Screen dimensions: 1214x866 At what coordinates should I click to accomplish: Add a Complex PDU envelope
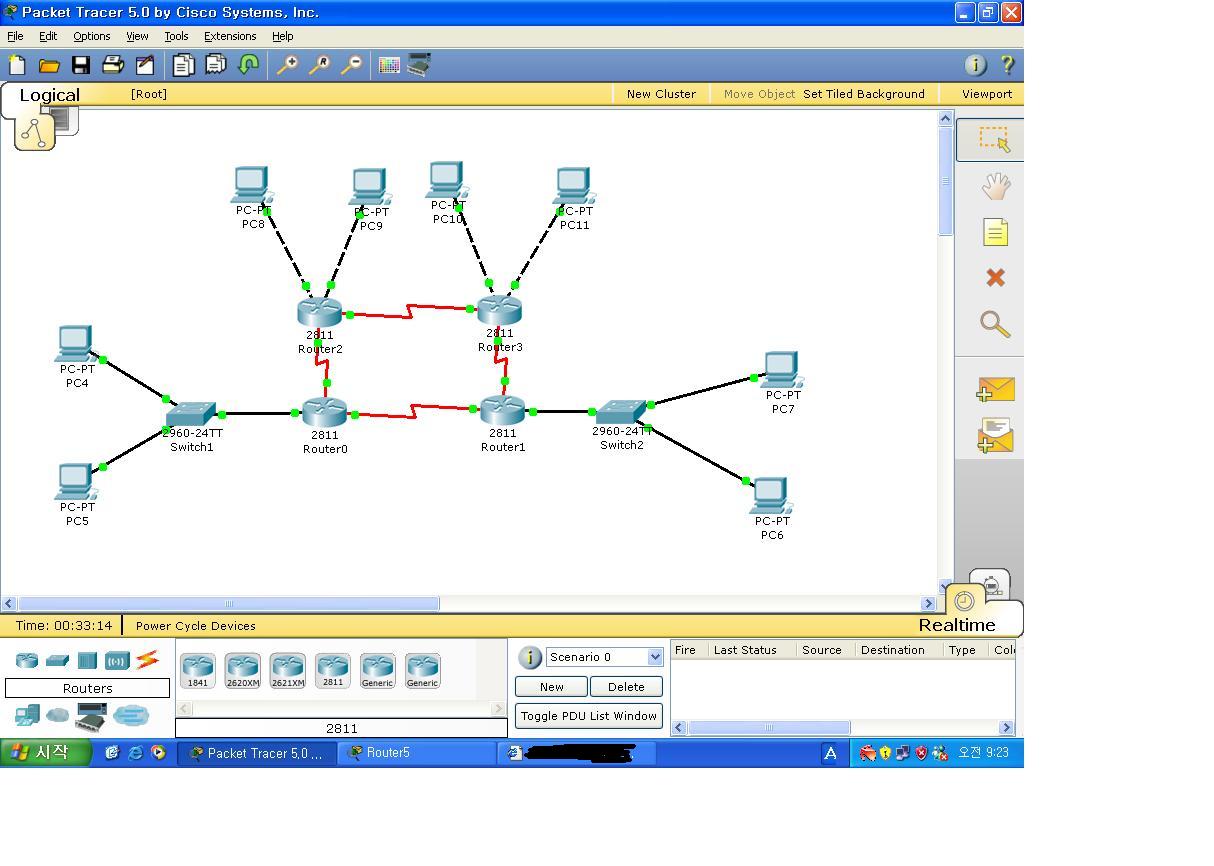click(x=995, y=435)
